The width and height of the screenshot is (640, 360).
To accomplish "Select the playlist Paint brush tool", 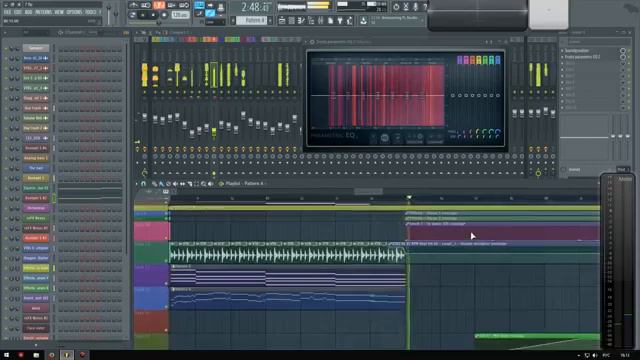I will coord(161,184).
